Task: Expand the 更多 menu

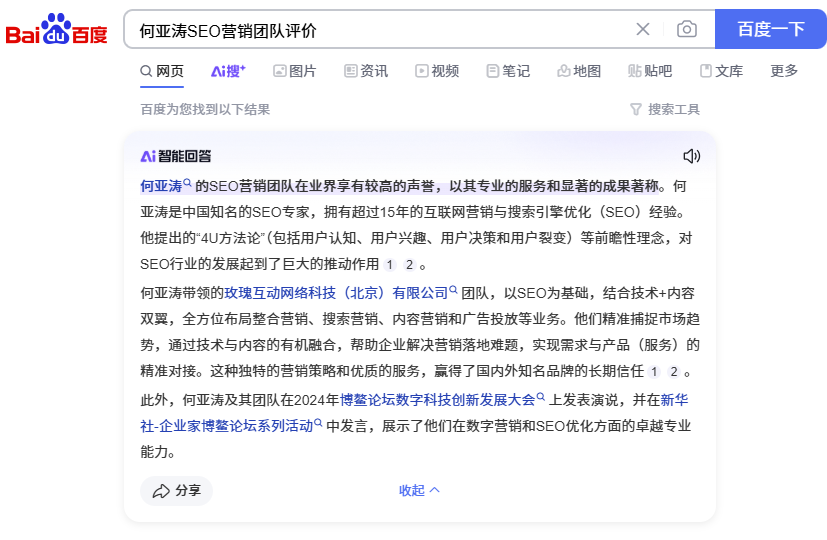Action: [784, 71]
